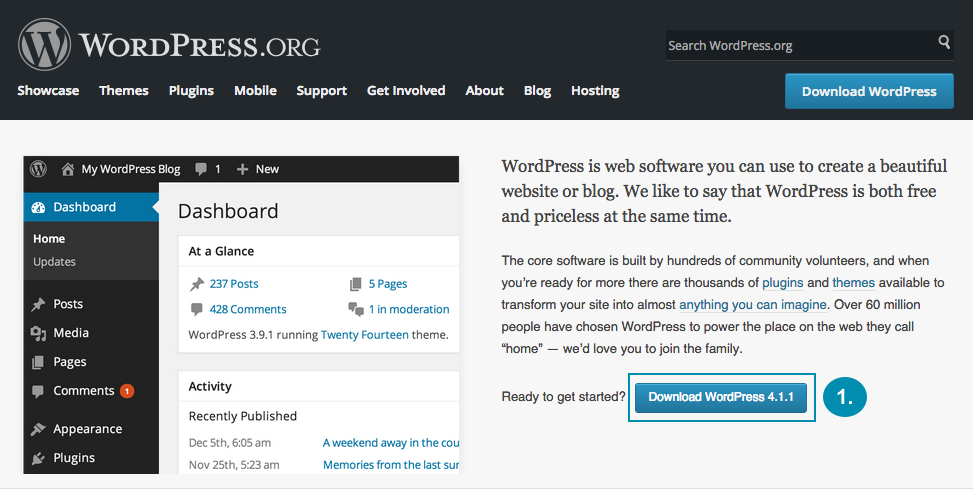Click the Media icon in the sidebar
Screen dimensions: 973x490
[38, 333]
